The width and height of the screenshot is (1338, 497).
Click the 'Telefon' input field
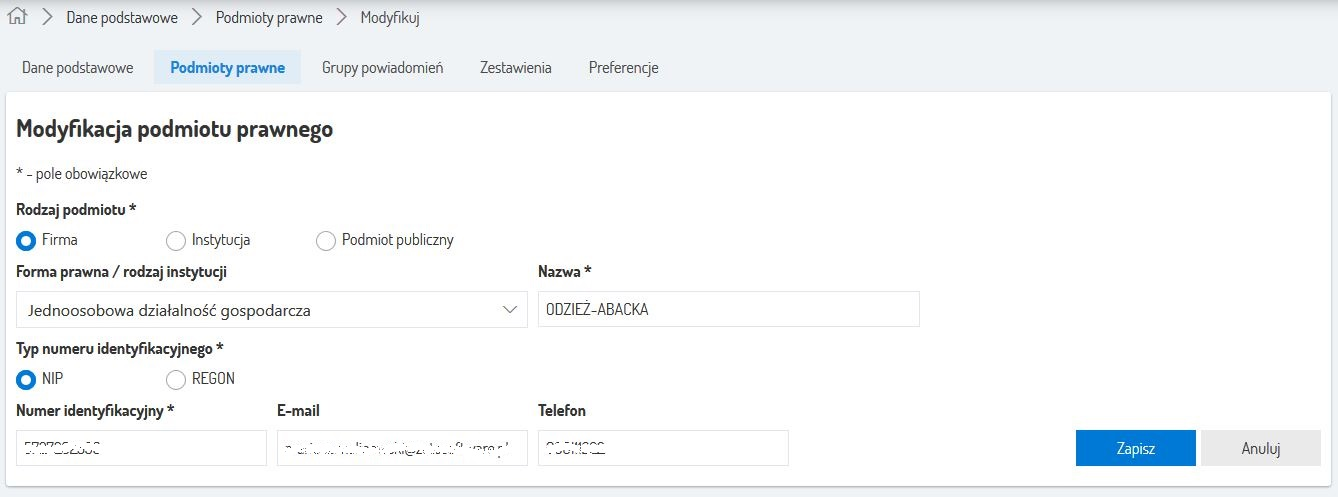pyautogui.click(x=663, y=448)
